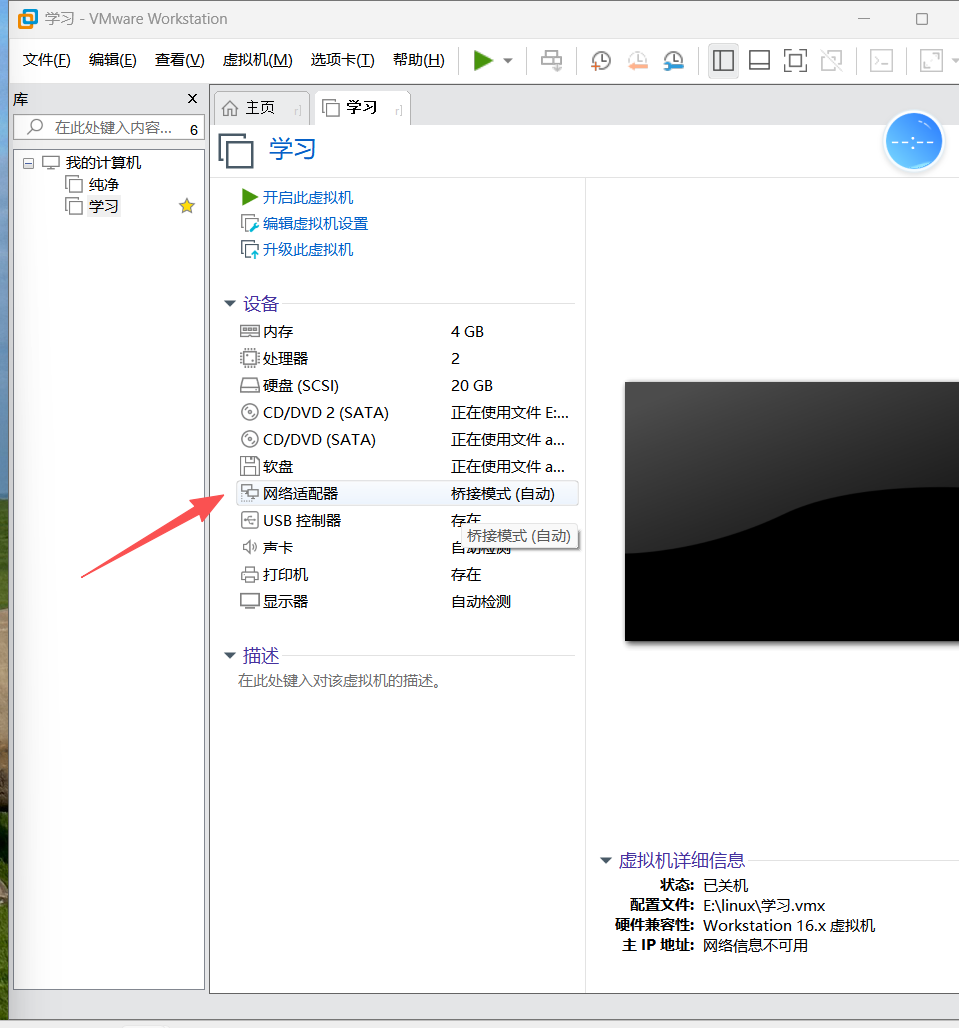Image resolution: width=959 pixels, height=1028 pixels.
Task: Open the library search filter dropdown
Action: (194, 129)
